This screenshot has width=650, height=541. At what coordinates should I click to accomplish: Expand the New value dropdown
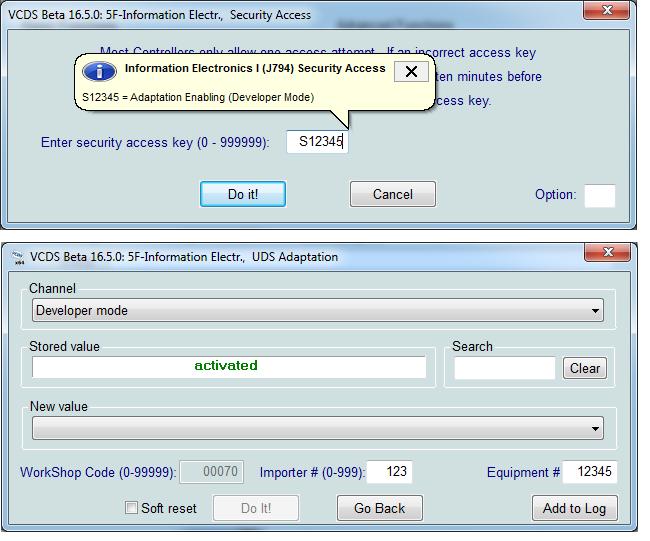tap(318, 428)
